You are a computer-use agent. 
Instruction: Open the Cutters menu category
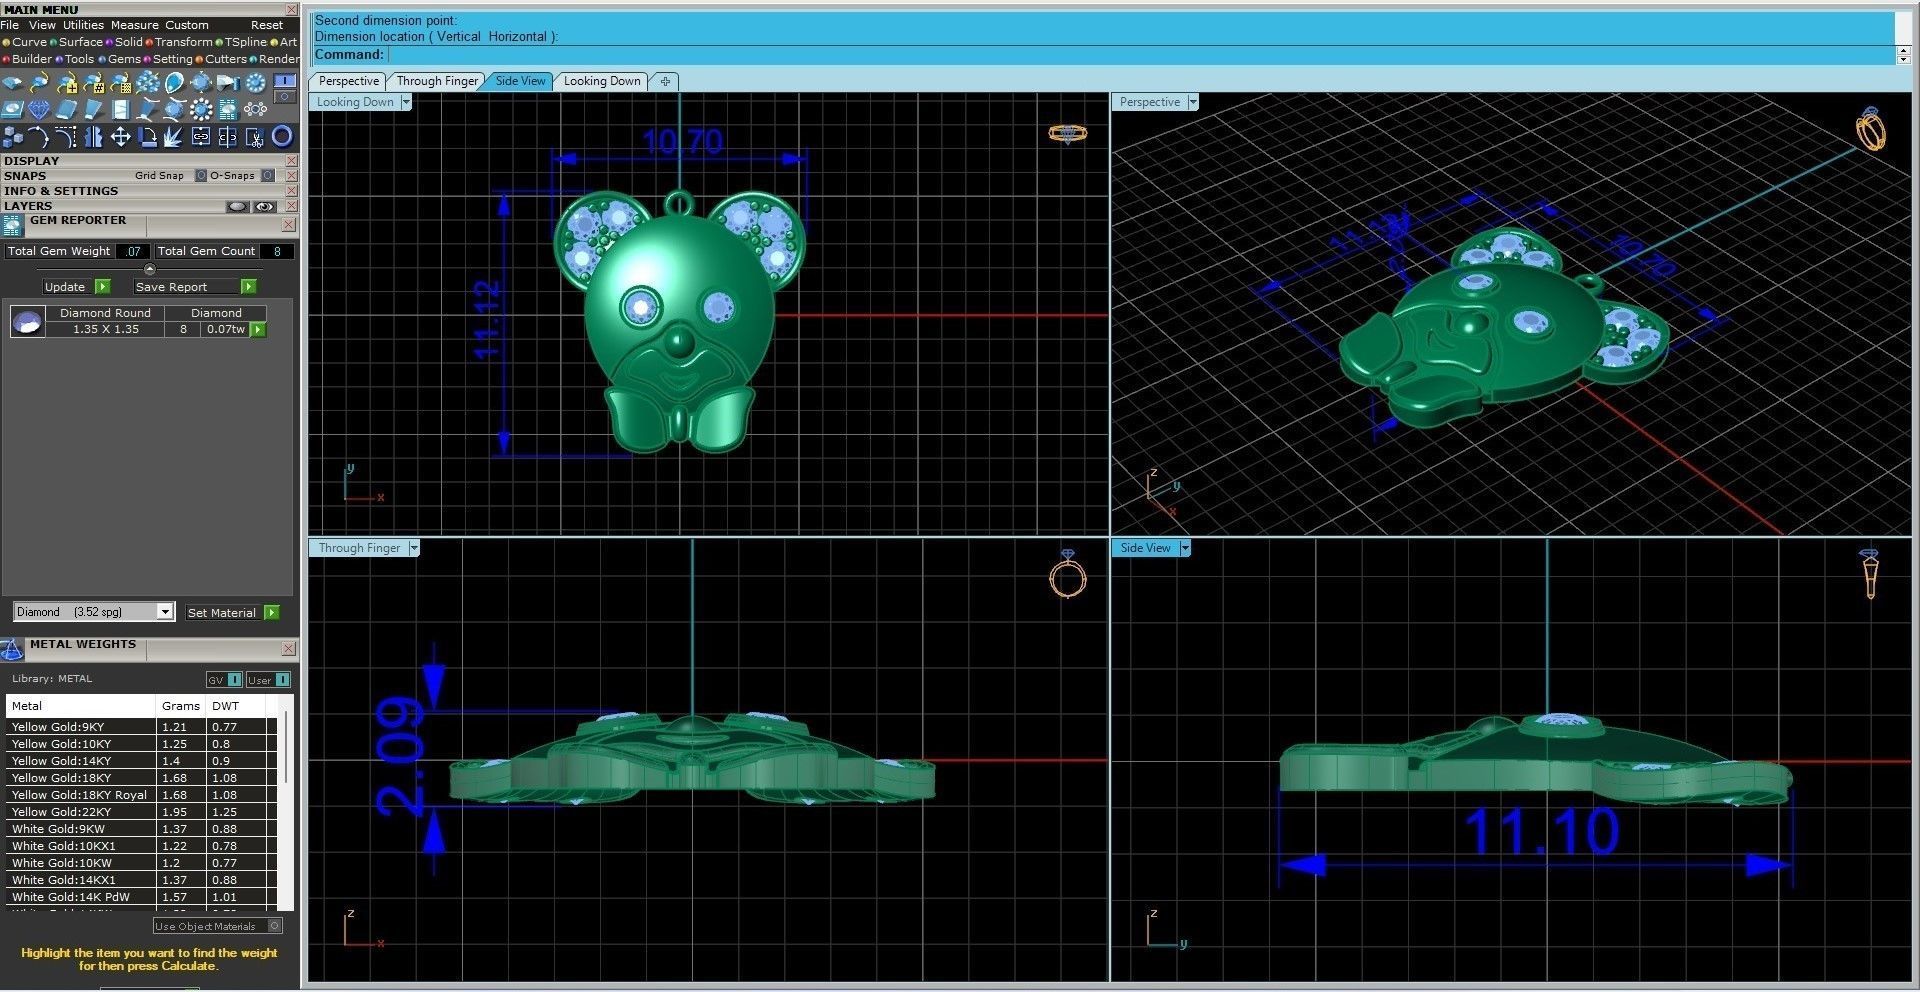coord(221,59)
